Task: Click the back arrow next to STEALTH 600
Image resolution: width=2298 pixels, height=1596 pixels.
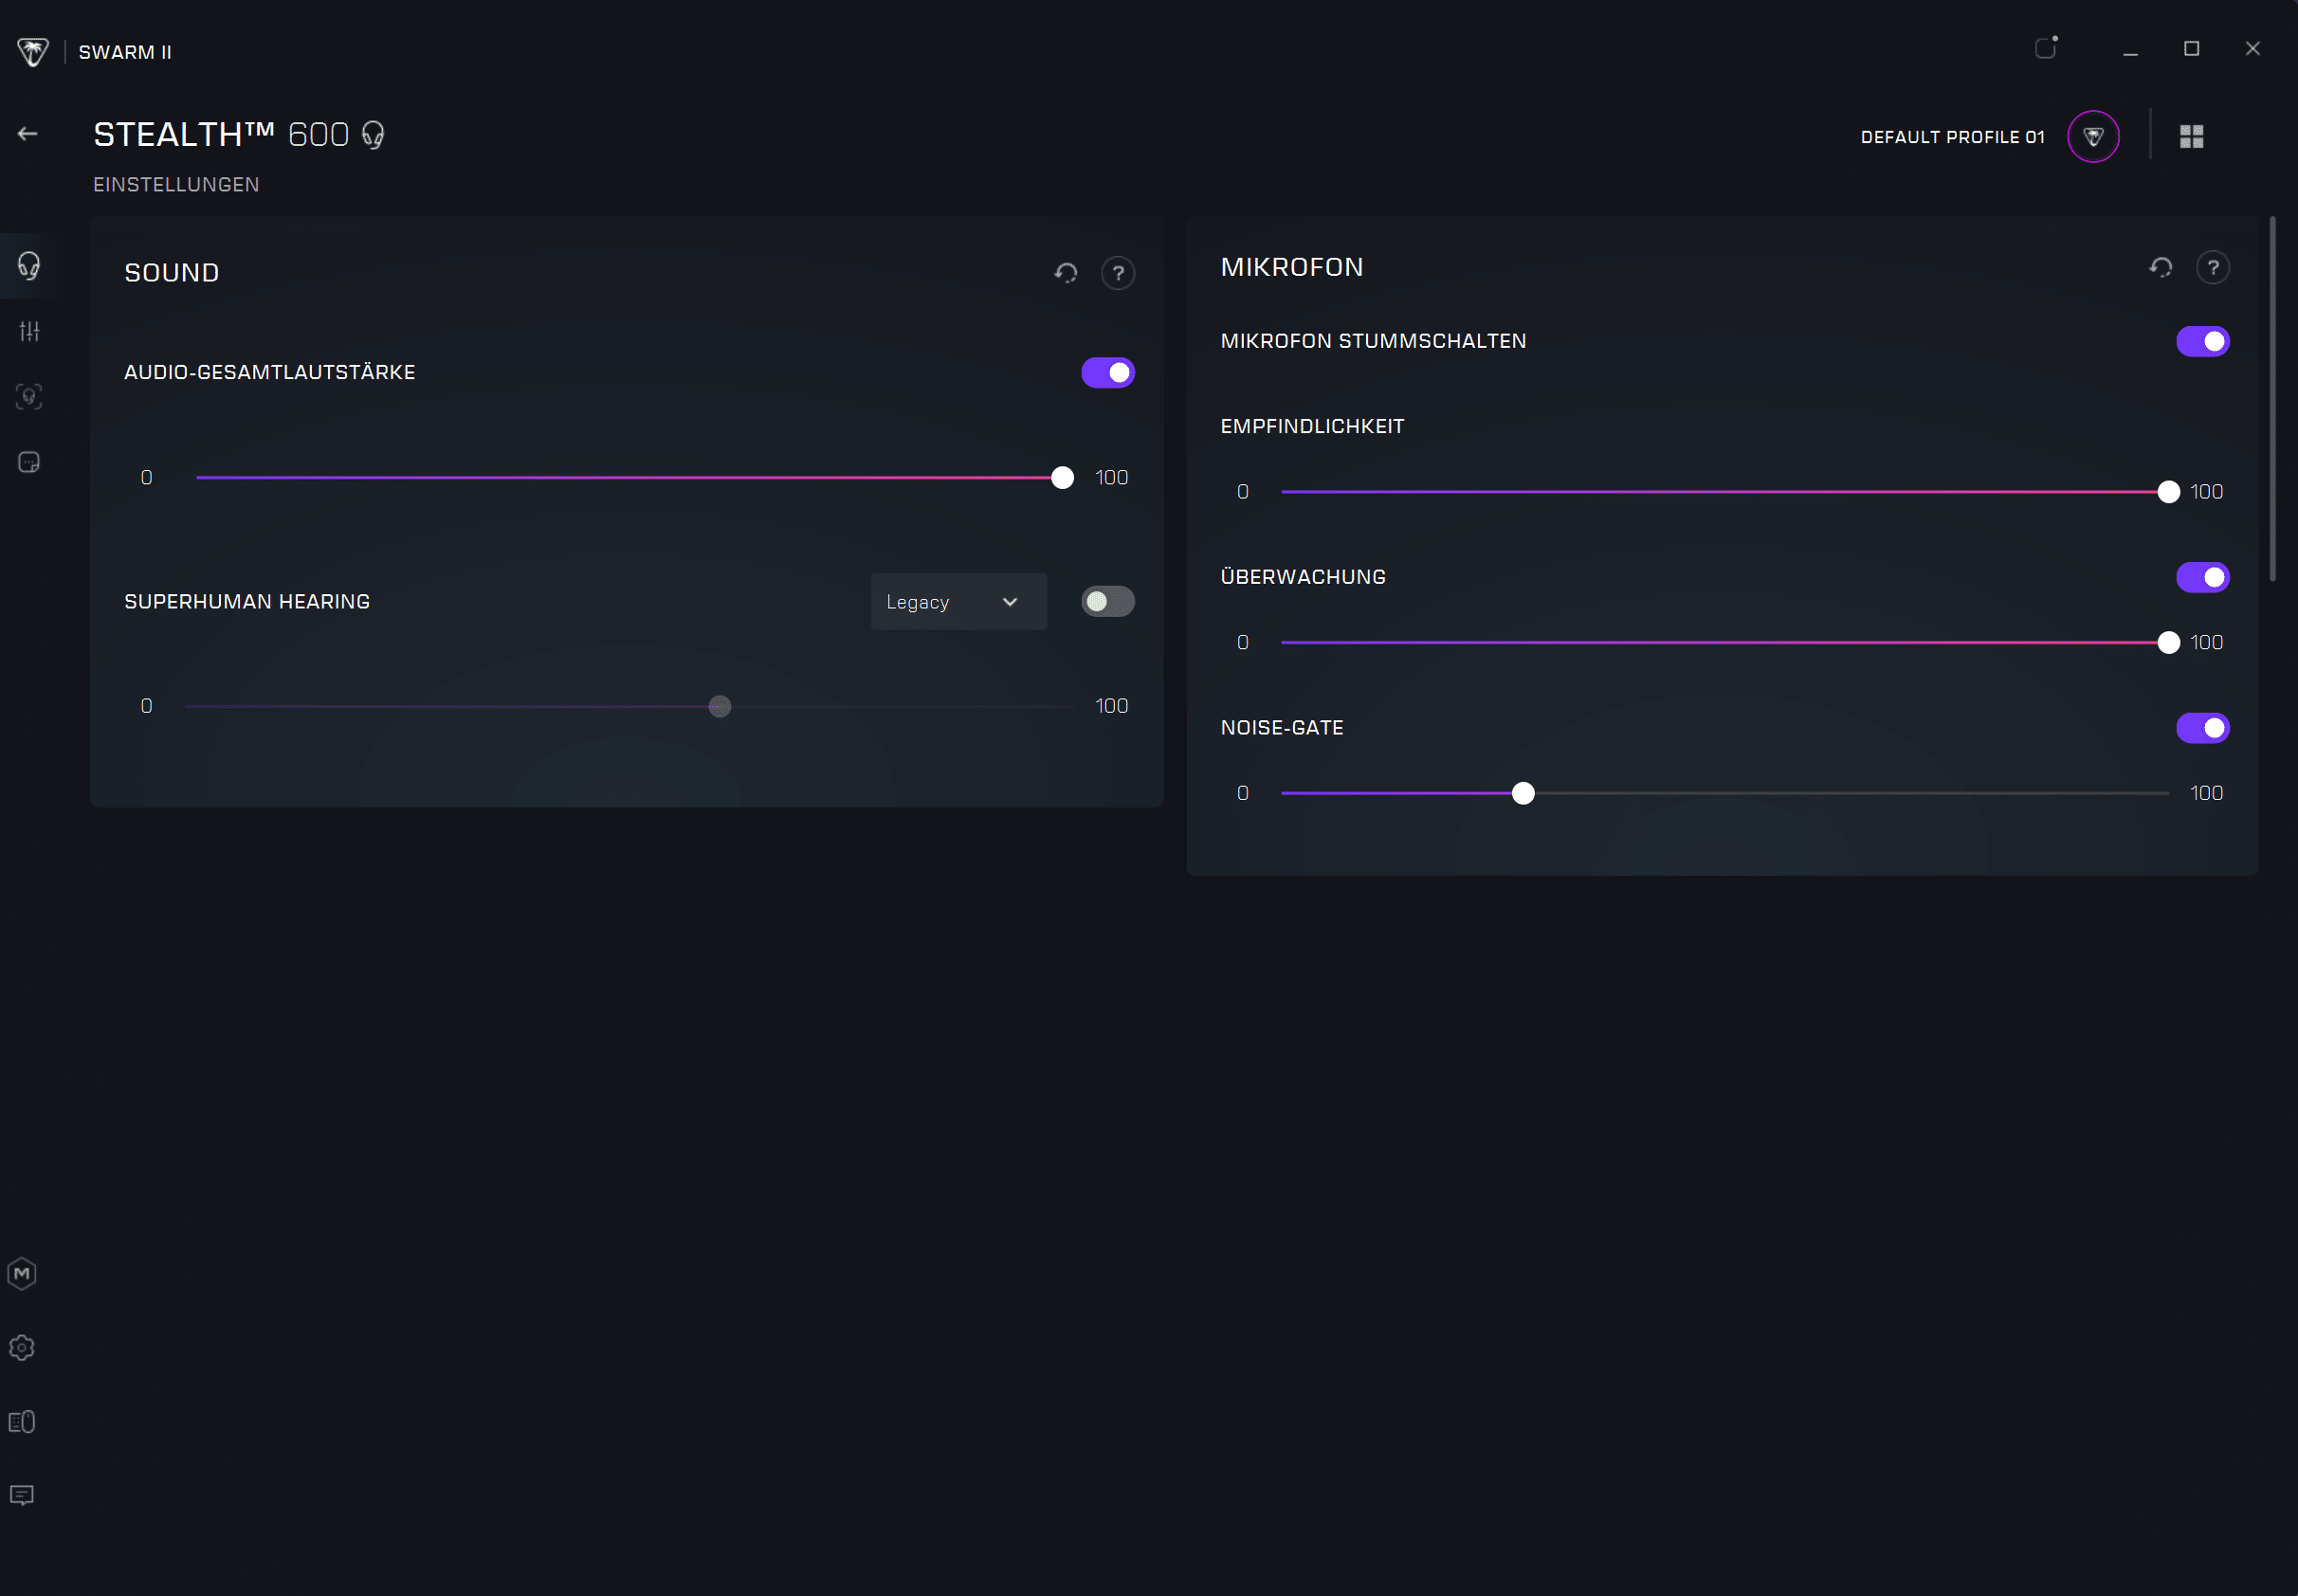Action: 28,134
